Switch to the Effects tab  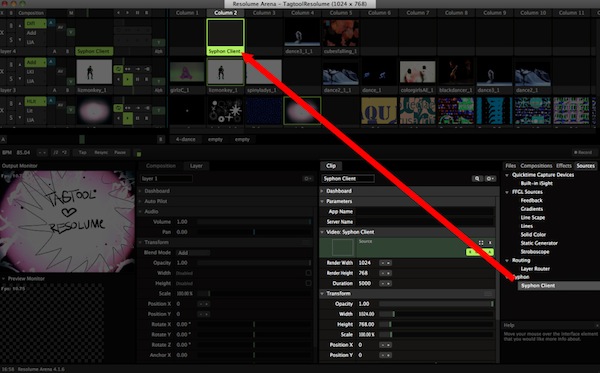pos(564,166)
